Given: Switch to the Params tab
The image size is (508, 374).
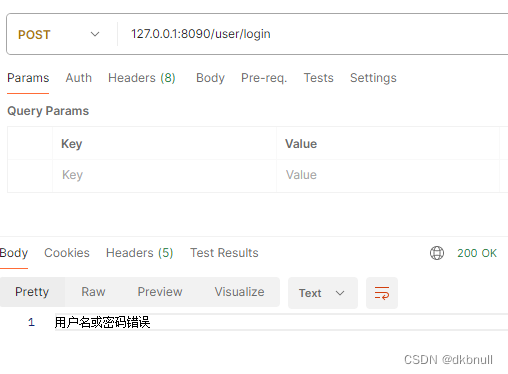Looking at the screenshot, I should coord(28,78).
